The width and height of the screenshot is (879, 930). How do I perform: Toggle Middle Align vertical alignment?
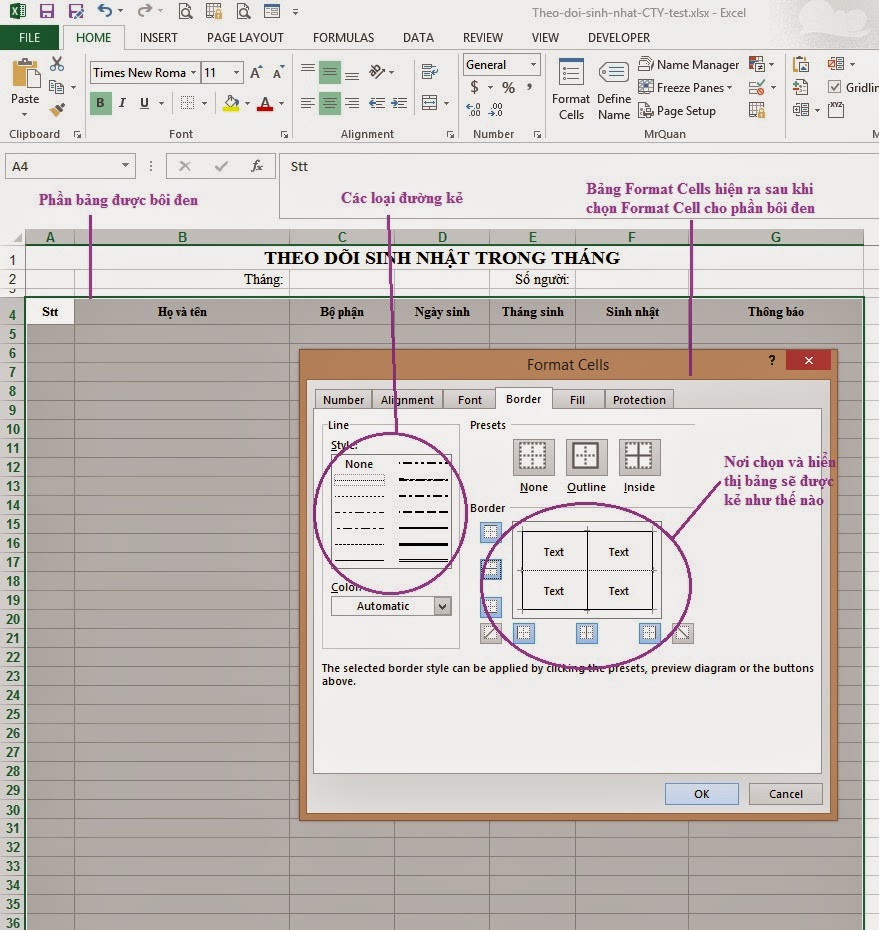point(330,72)
